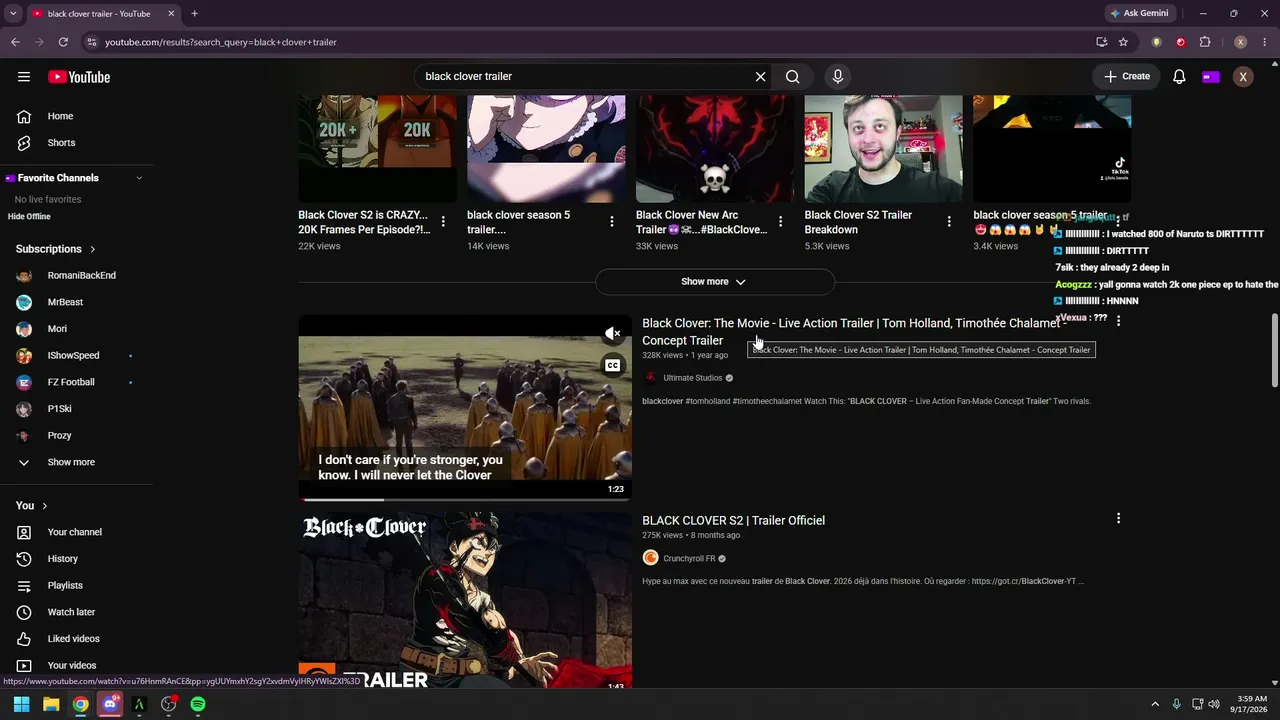Unmute the live action trailer preview
Image resolution: width=1280 pixels, height=720 pixels.
coord(612,334)
